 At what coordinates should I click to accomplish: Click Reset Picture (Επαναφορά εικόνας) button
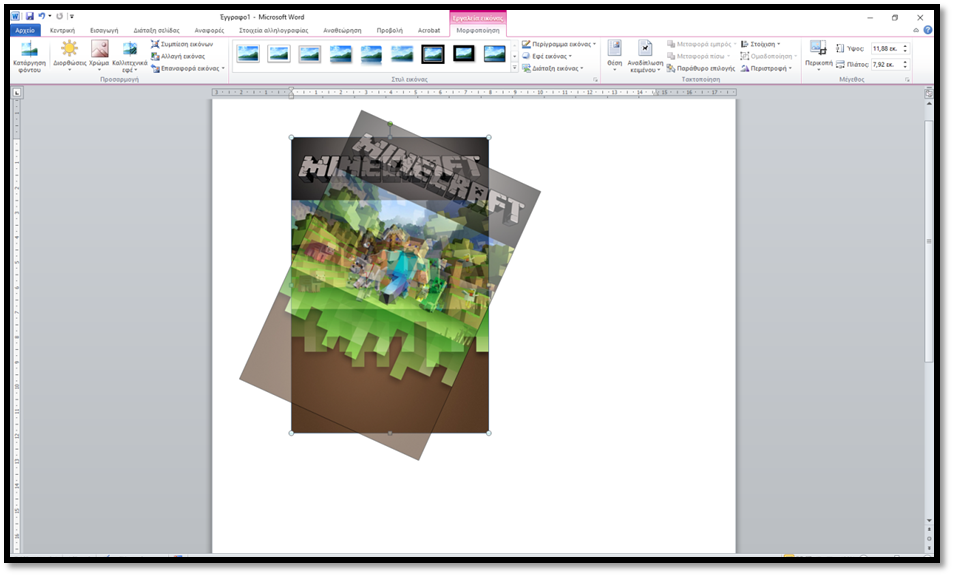pyautogui.click(x=188, y=69)
